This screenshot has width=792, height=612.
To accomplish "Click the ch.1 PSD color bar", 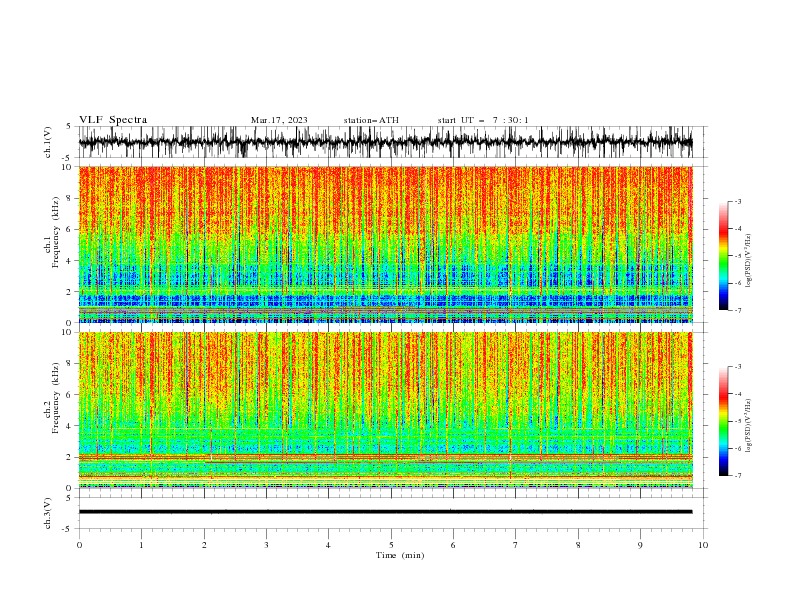I will [x=723, y=255].
